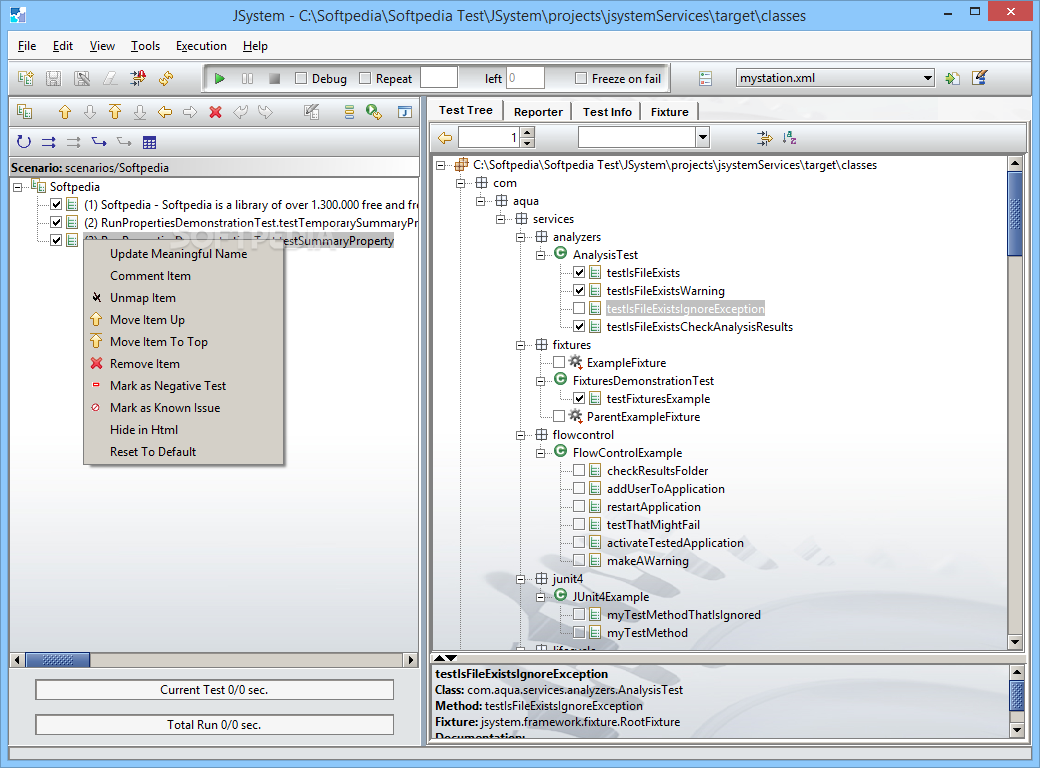
Task: Collapse the AnalysisTest class node
Action: (541, 255)
